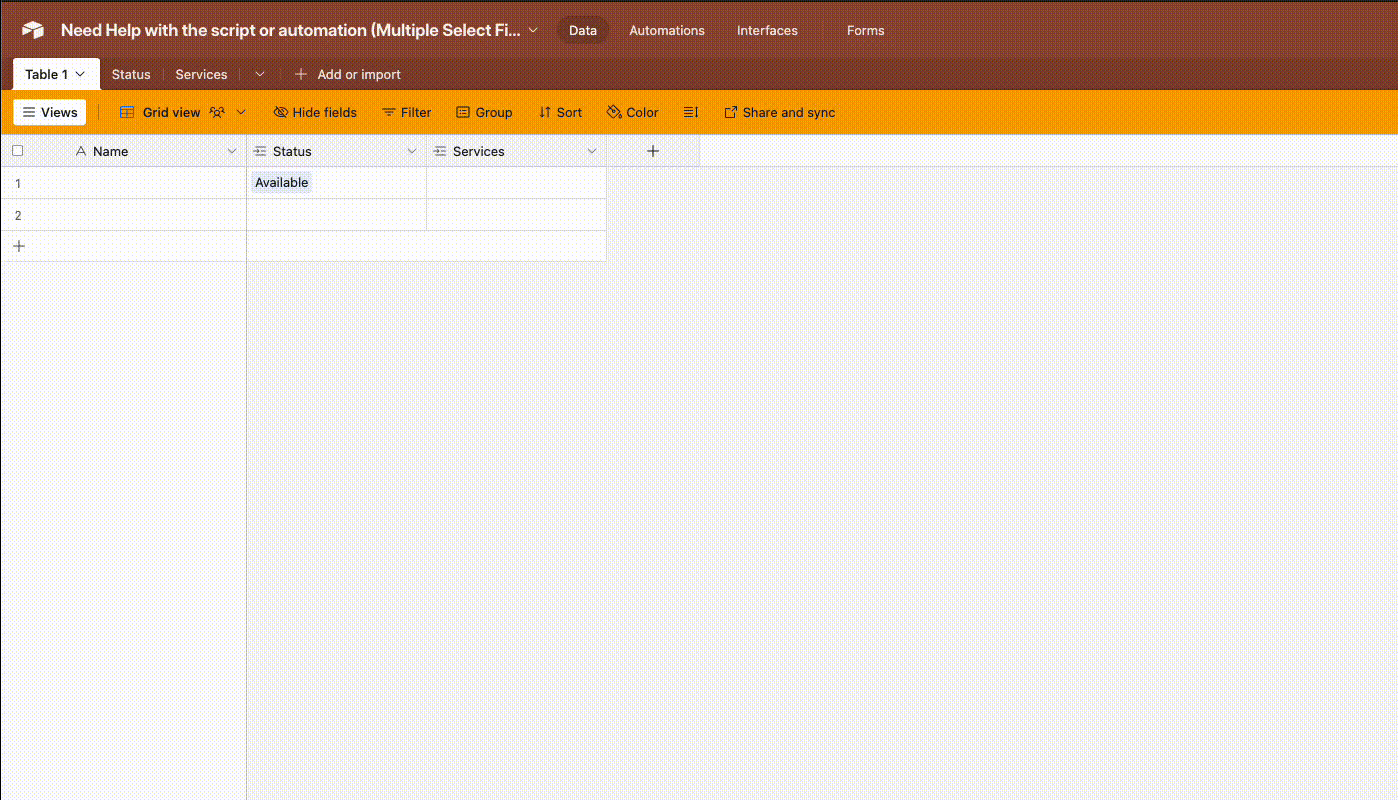
Task: Open the Grid view name label
Action: [172, 112]
